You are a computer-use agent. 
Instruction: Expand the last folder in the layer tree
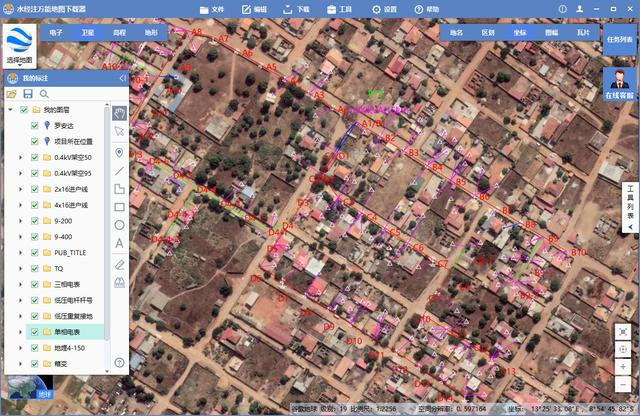tap(21, 364)
